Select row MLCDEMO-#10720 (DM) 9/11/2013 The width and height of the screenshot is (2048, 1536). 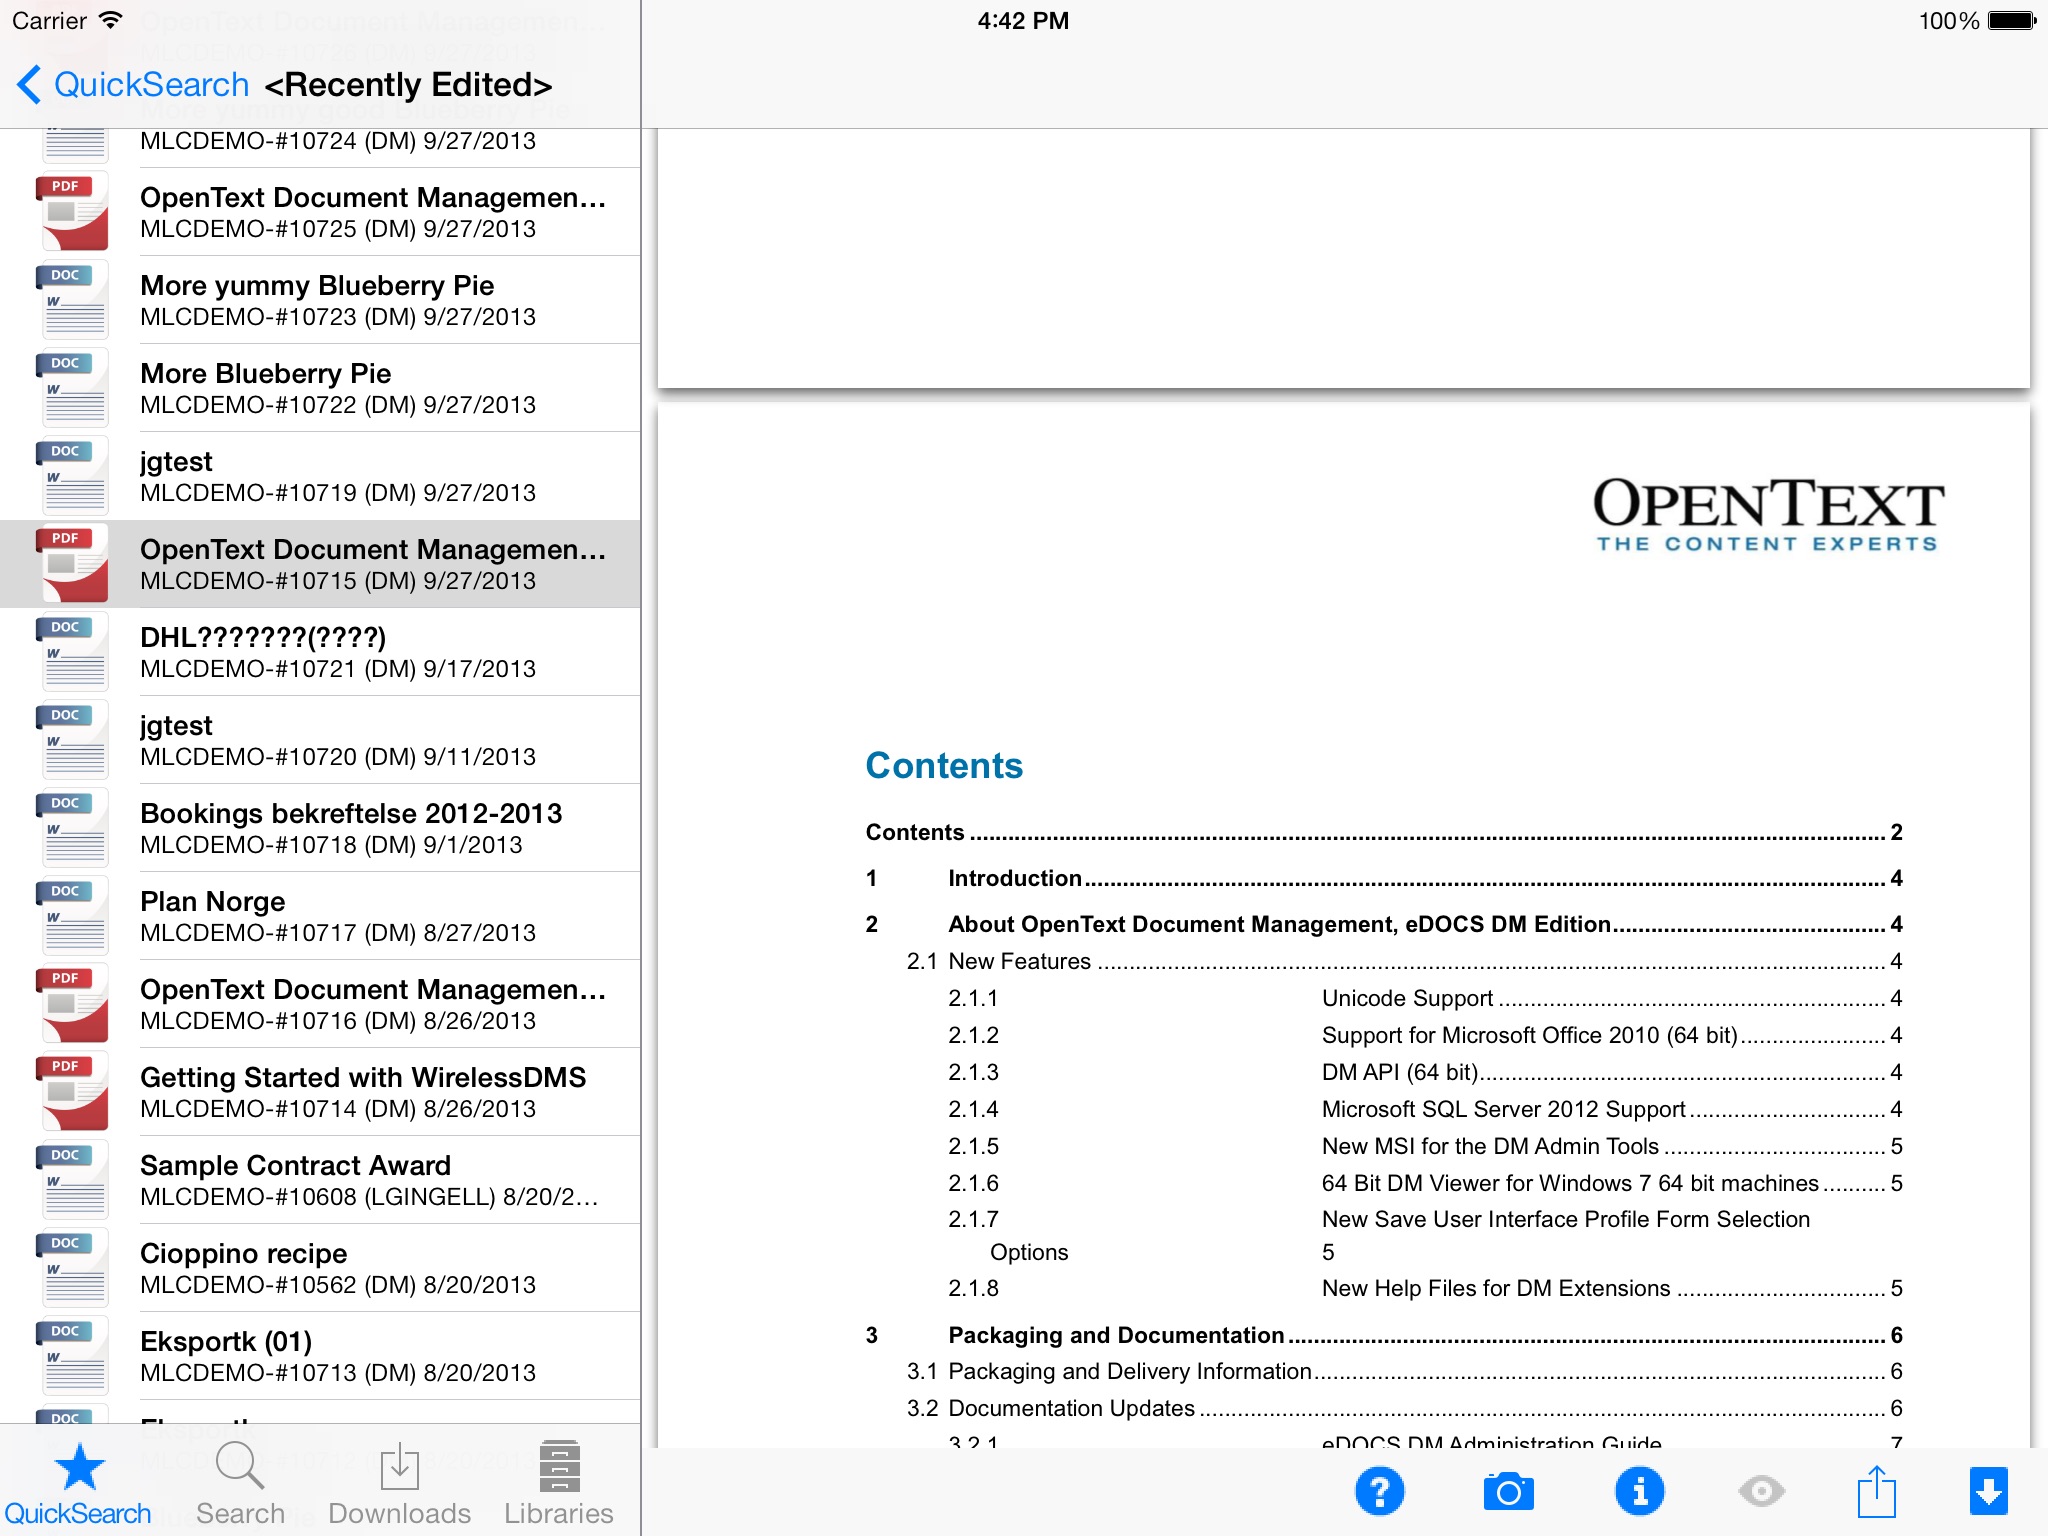tap(320, 740)
